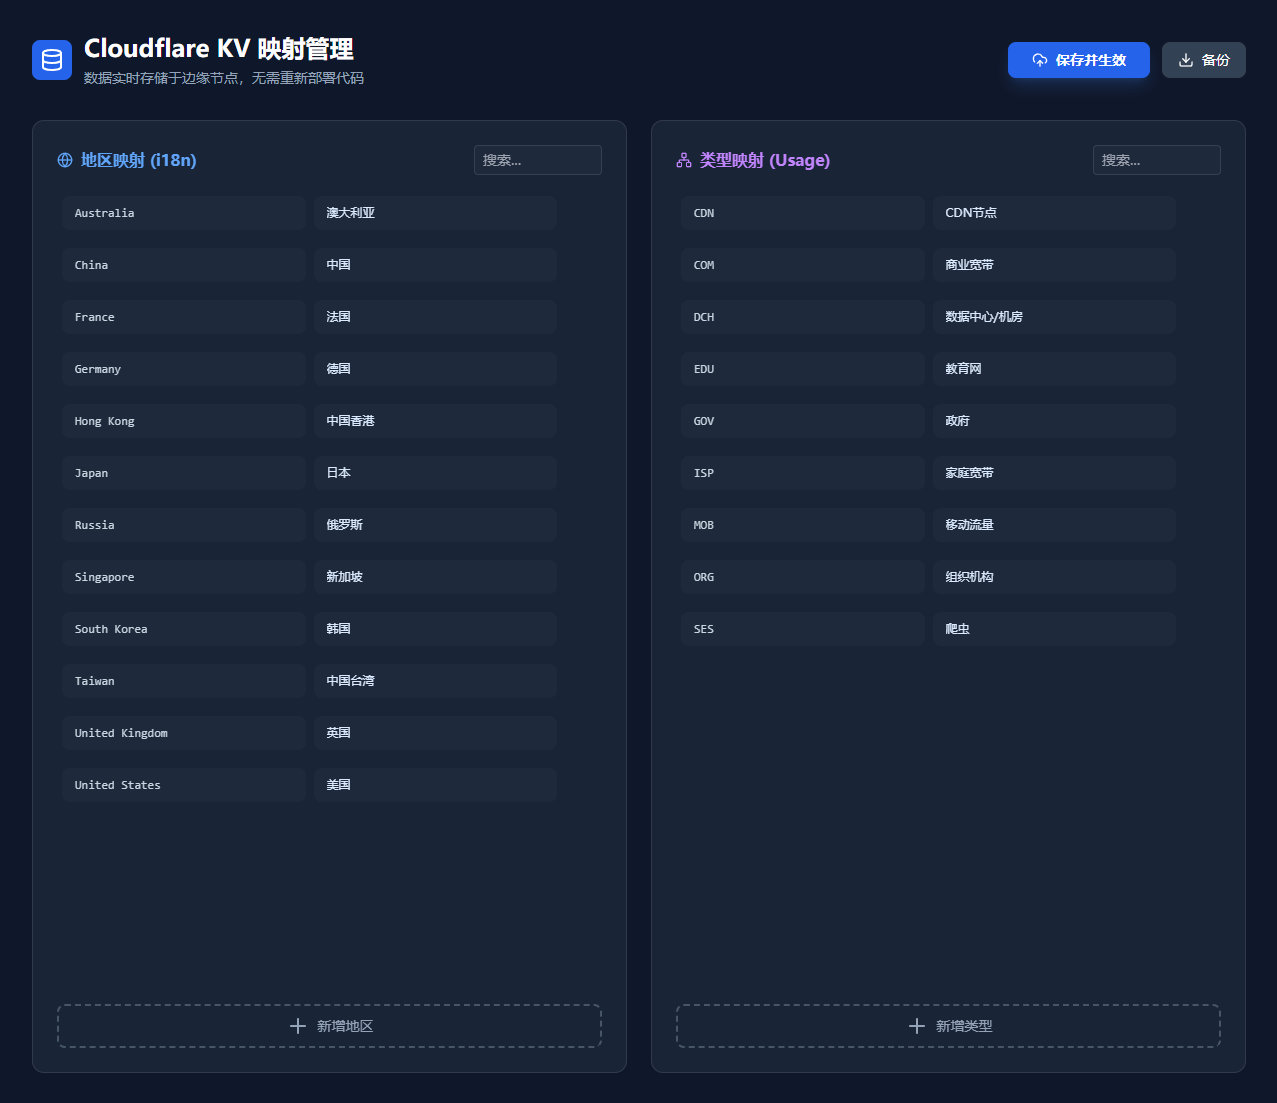The image size is (1277, 1103).
Task: Edit the 商业宽带 value field
Action: pos(1054,265)
